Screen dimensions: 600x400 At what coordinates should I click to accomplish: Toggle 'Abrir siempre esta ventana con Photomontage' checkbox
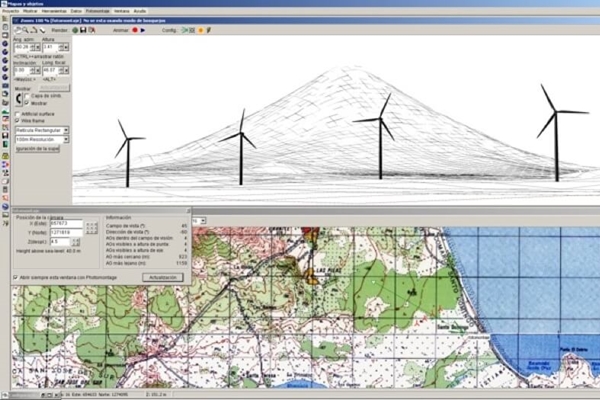pyautogui.click(x=17, y=276)
